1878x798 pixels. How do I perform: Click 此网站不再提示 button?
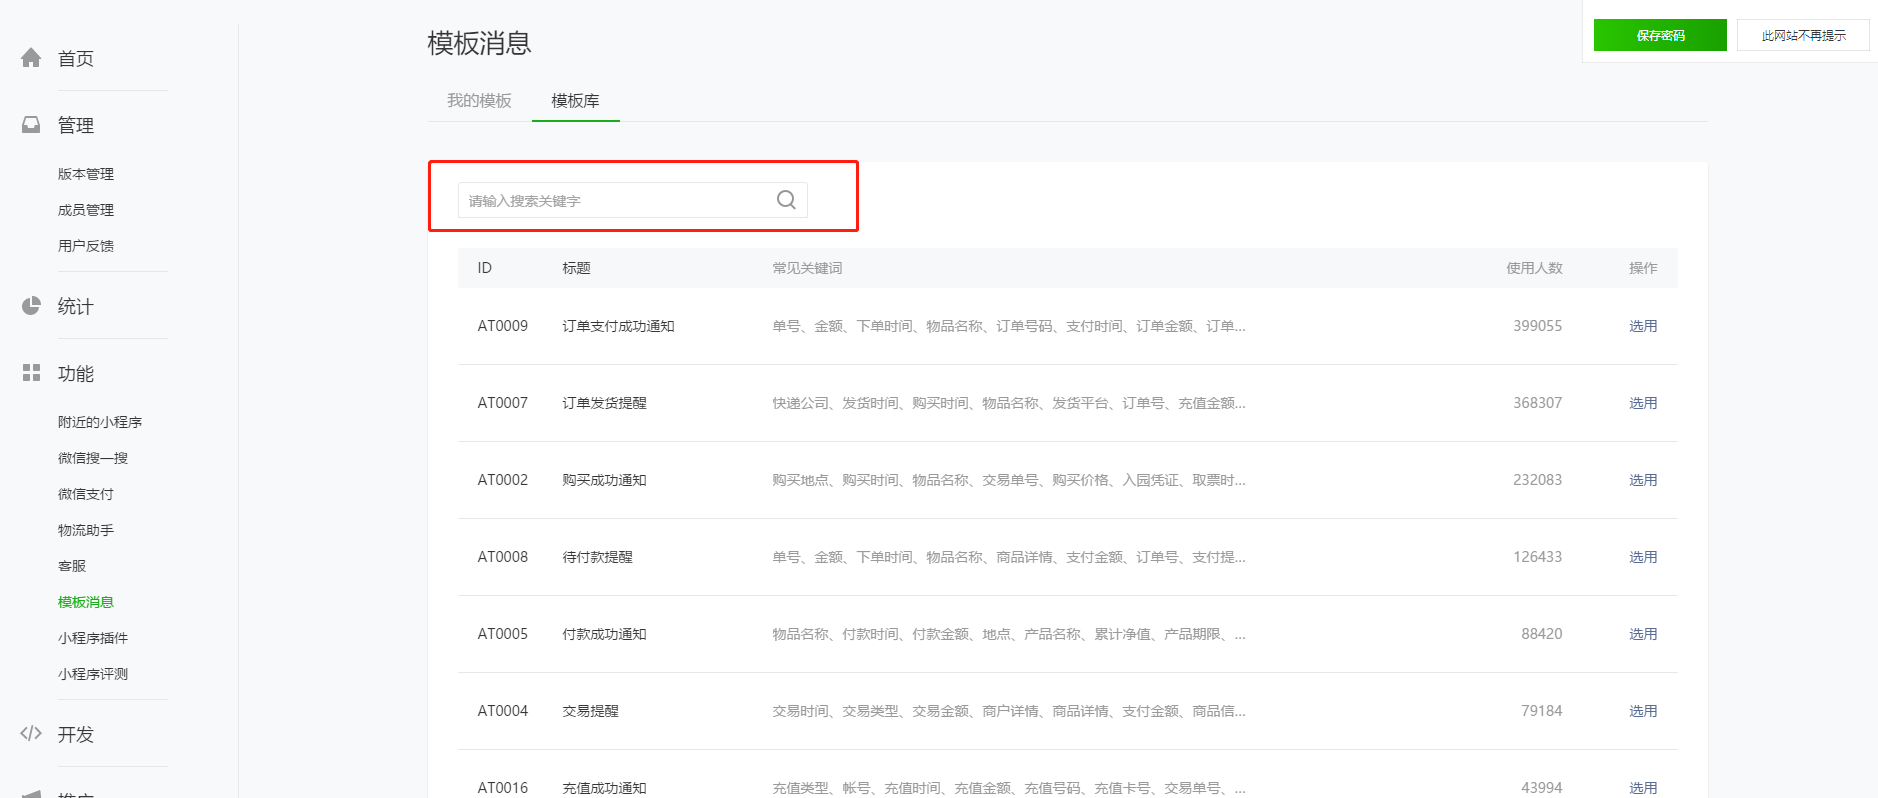[1803, 35]
